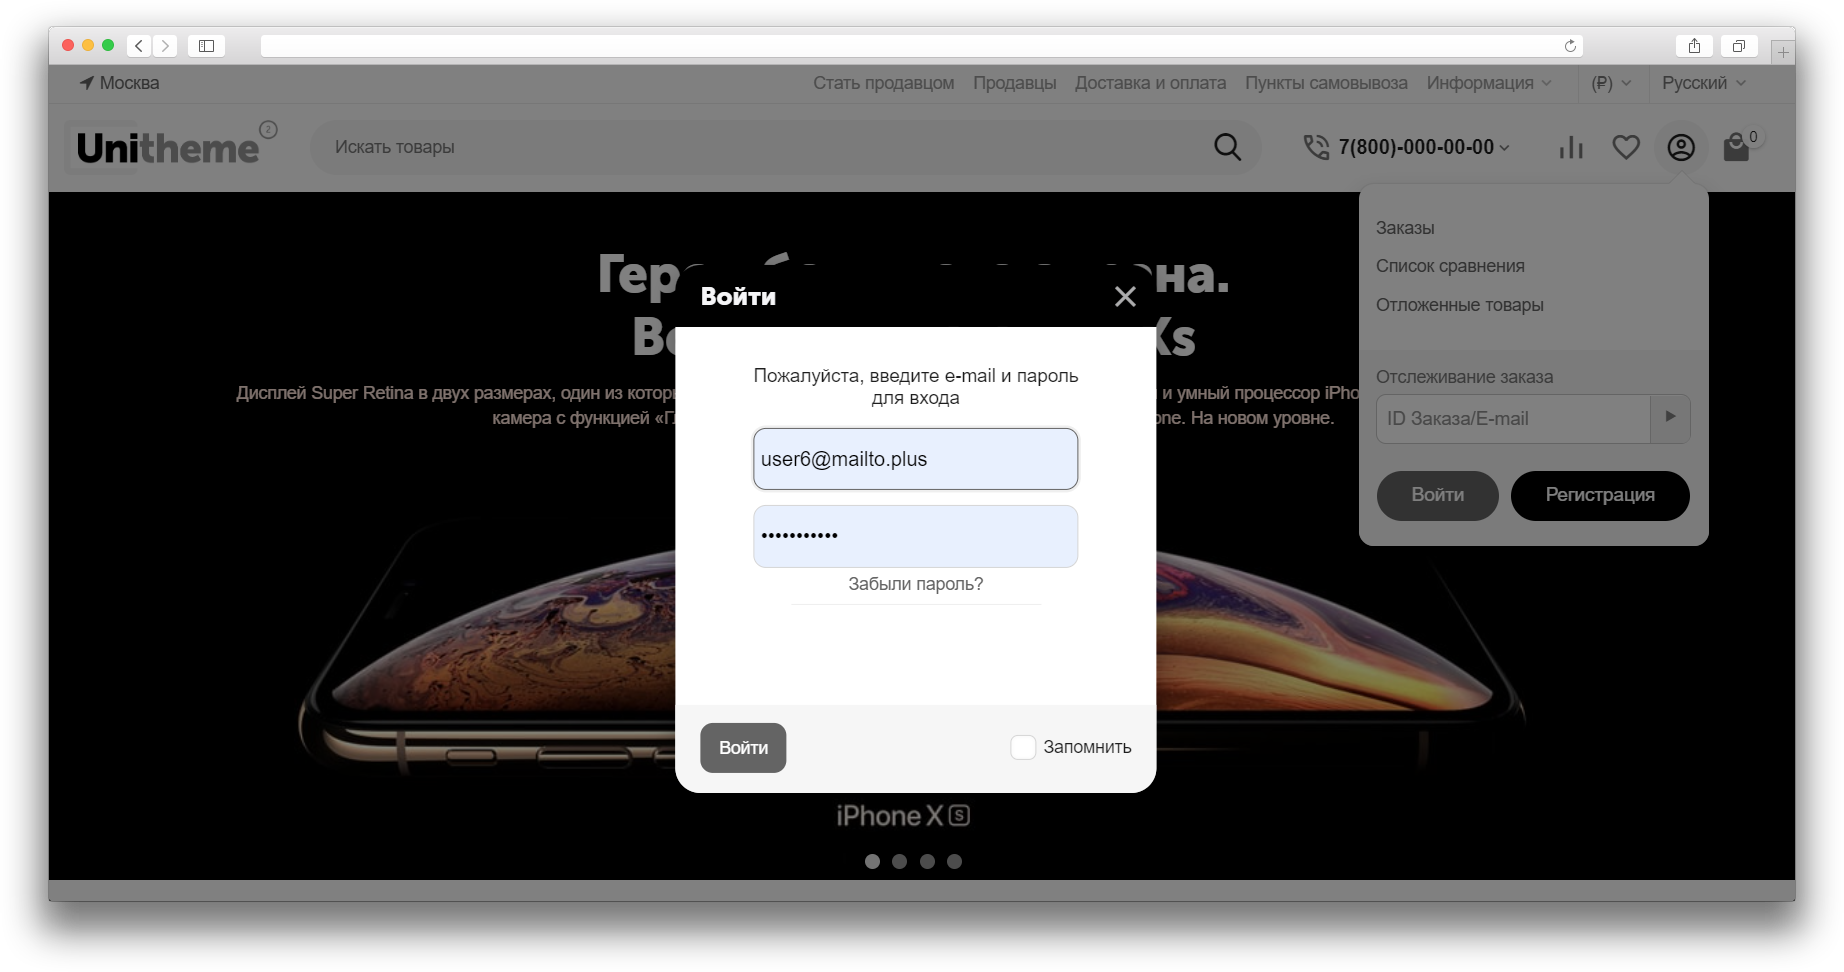The height and width of the screenshot is (972, 1844).
Task: Expand the Информация dropdown
Action: tap(1489, 83)
